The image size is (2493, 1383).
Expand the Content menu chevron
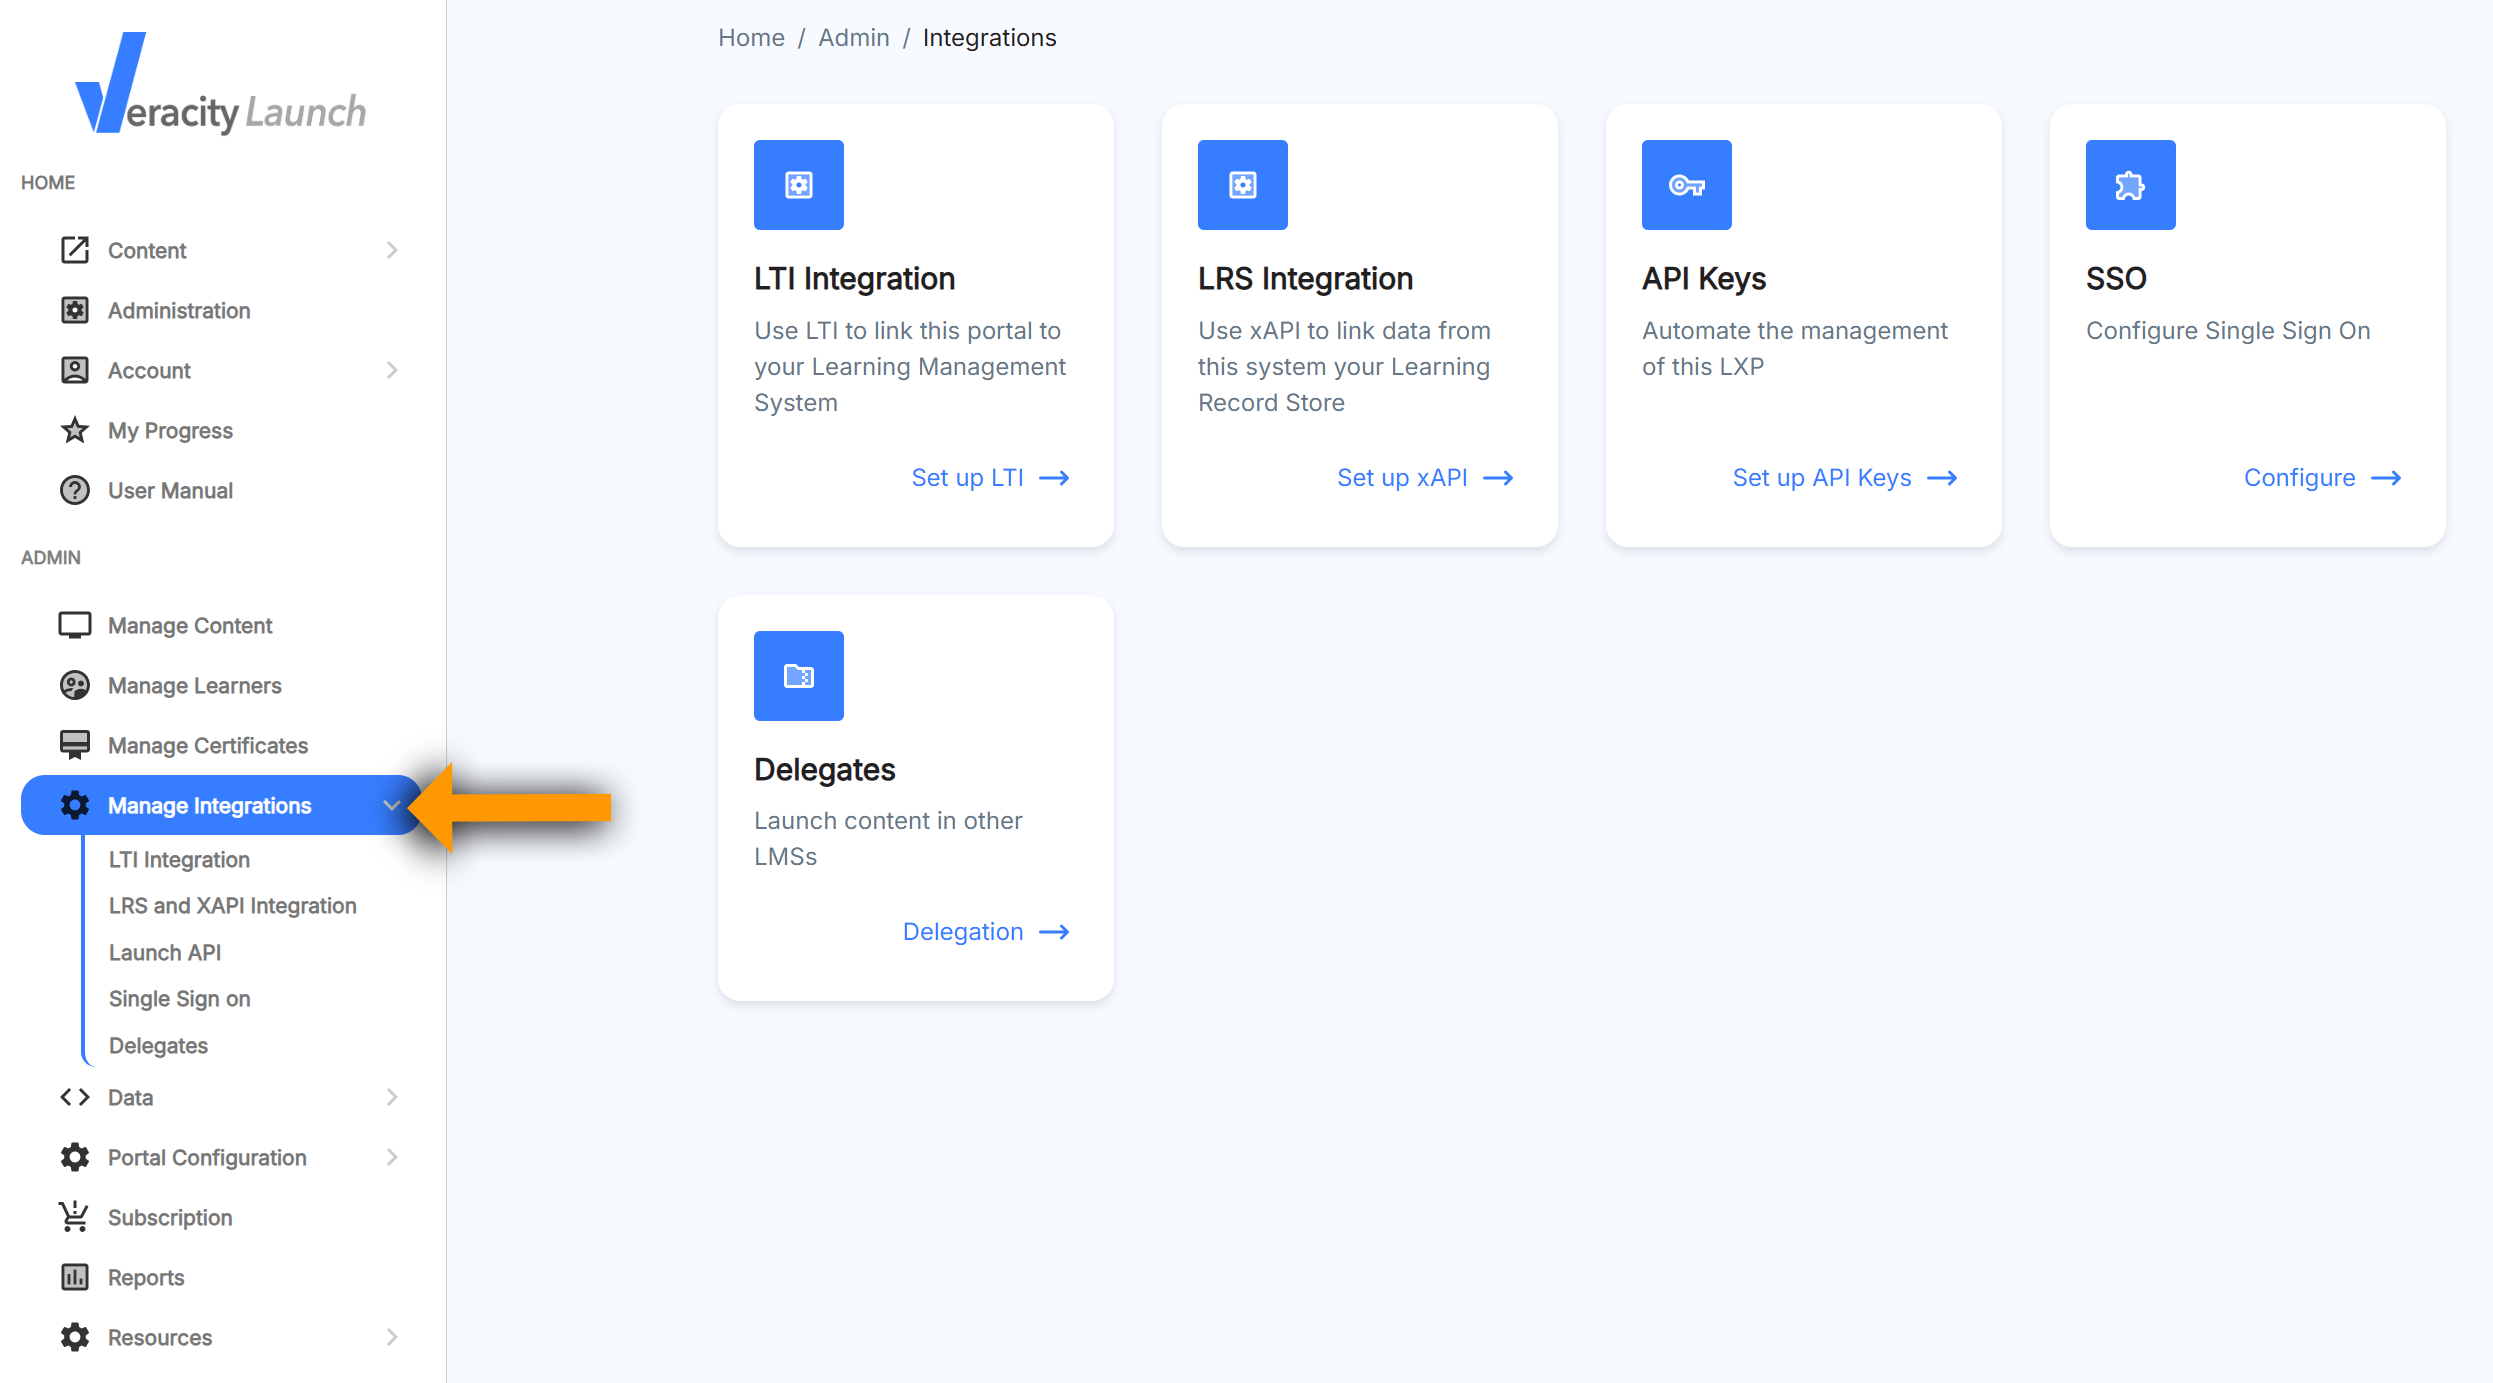pos(392,250)
